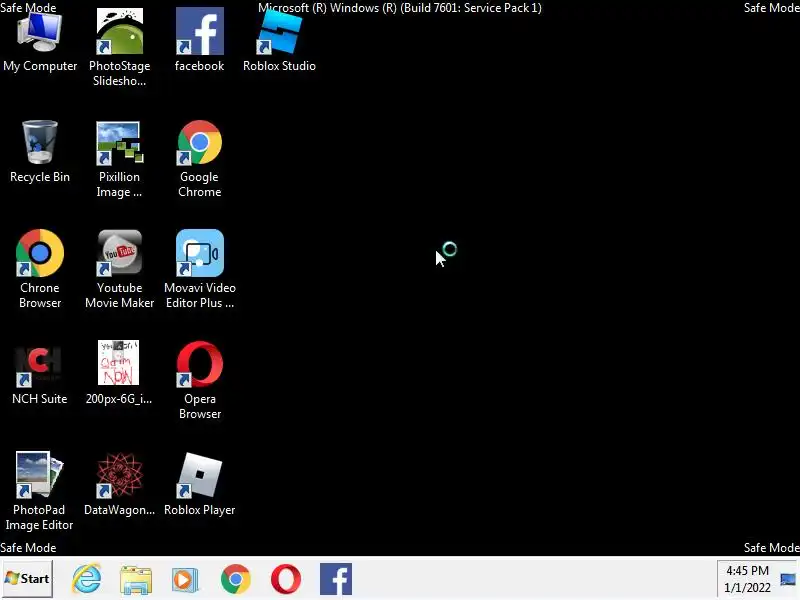Open Facebook pinned taskbar icon
This screenshot has height=600, width=800.
tap(336, 579)
